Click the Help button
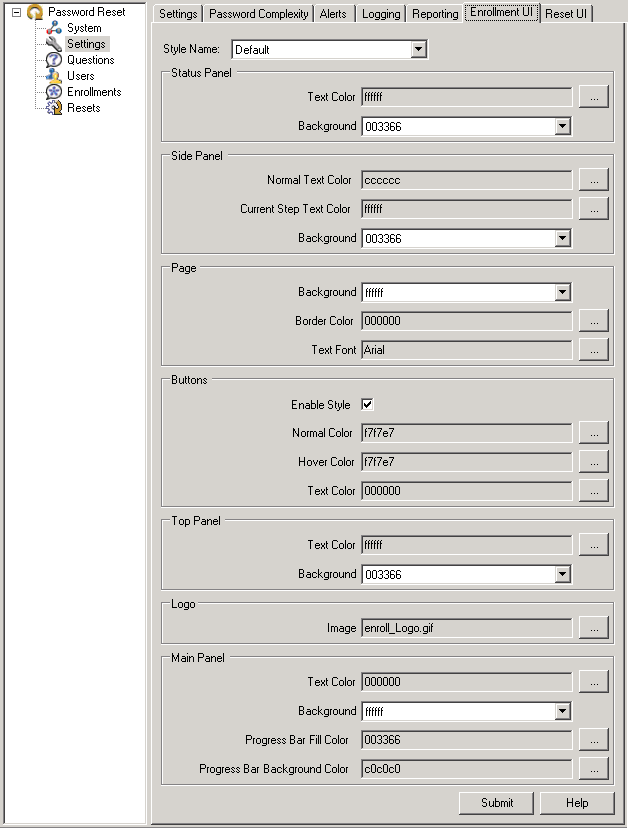The width and height of the screenshot is (628, 828). pos(577,803)
